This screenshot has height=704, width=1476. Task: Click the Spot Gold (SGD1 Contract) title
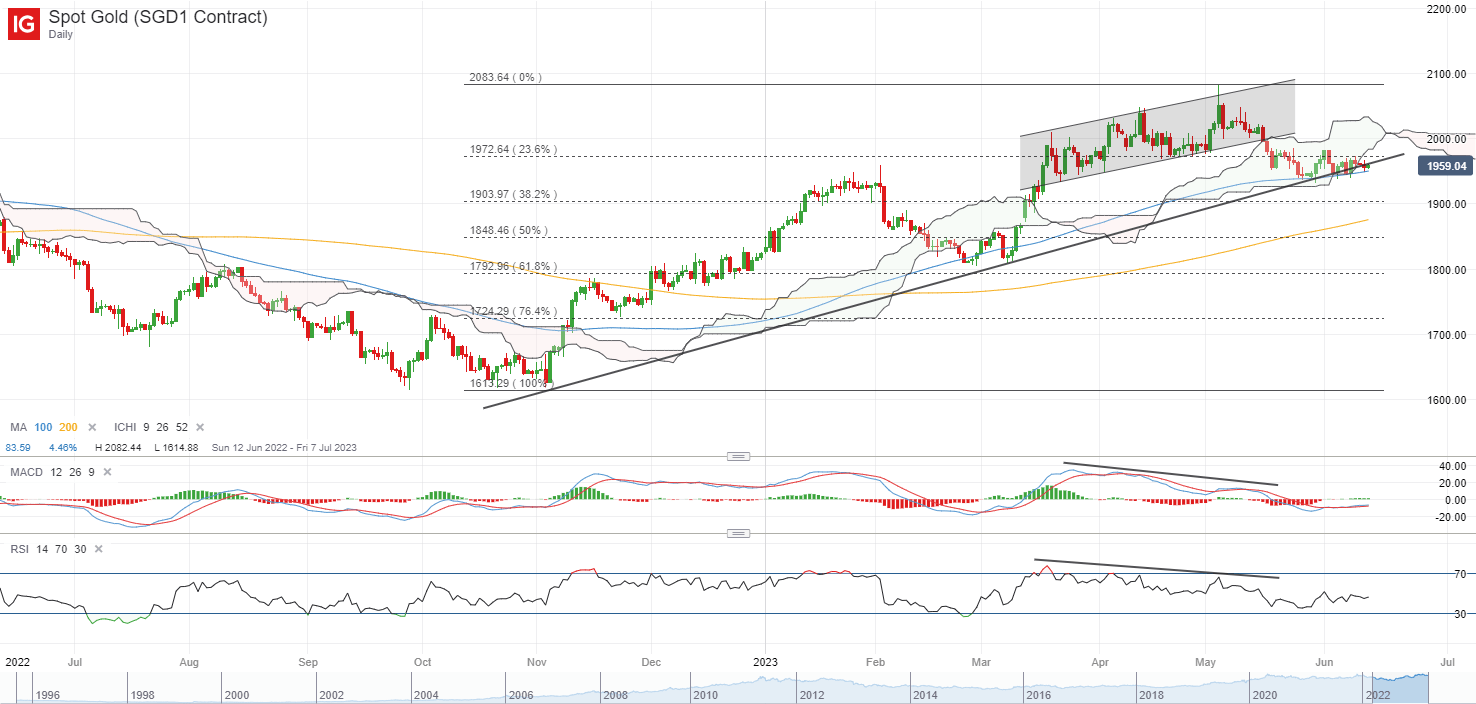[158, 15]
